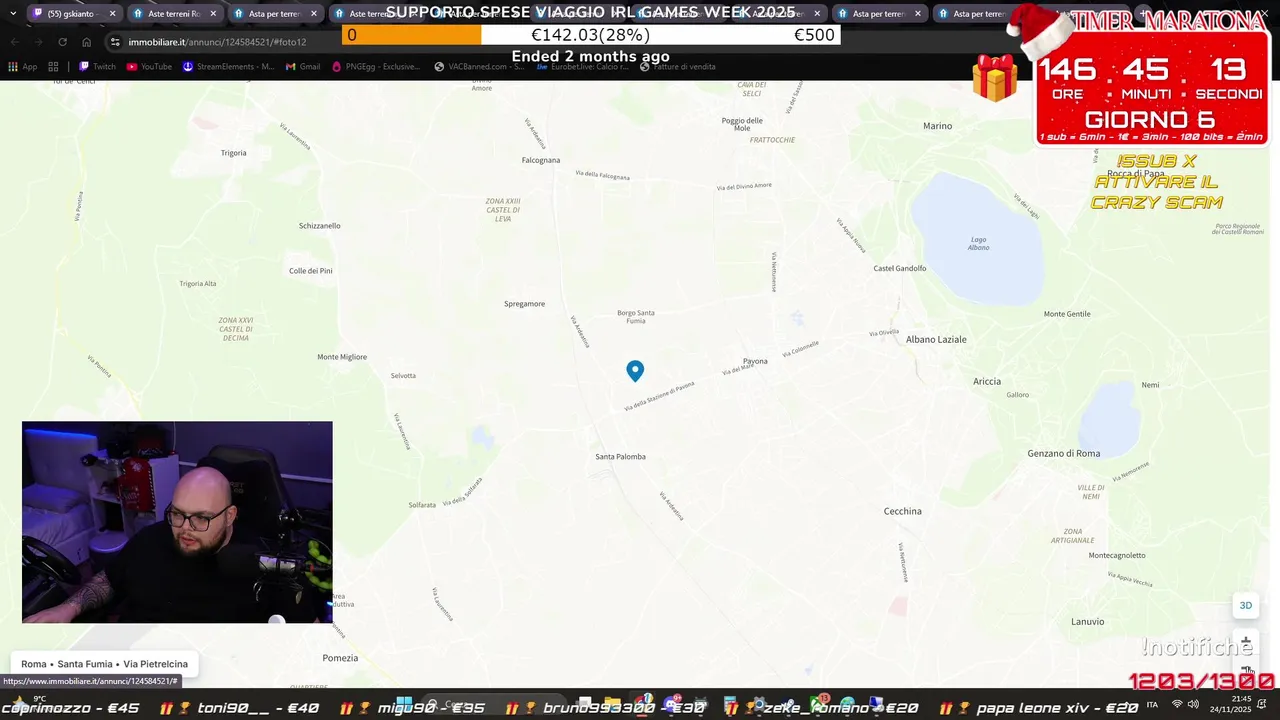The width and height of the screenshot is (1280, 720).
Task: Click the 'Cecchina' map label
Action: (x=902, y=512)
